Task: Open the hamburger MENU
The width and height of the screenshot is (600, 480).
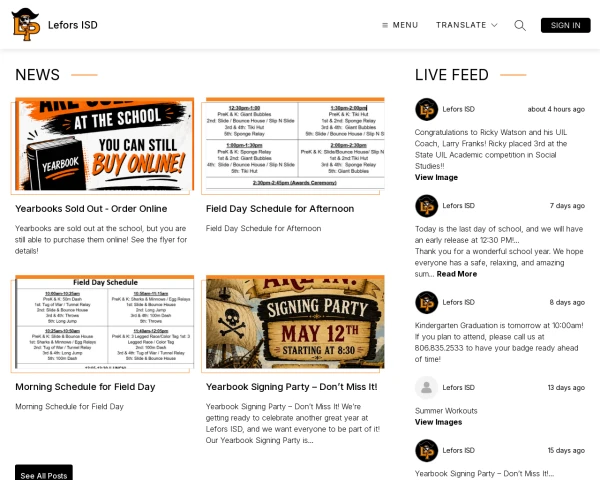Action: tap(400, 25)
